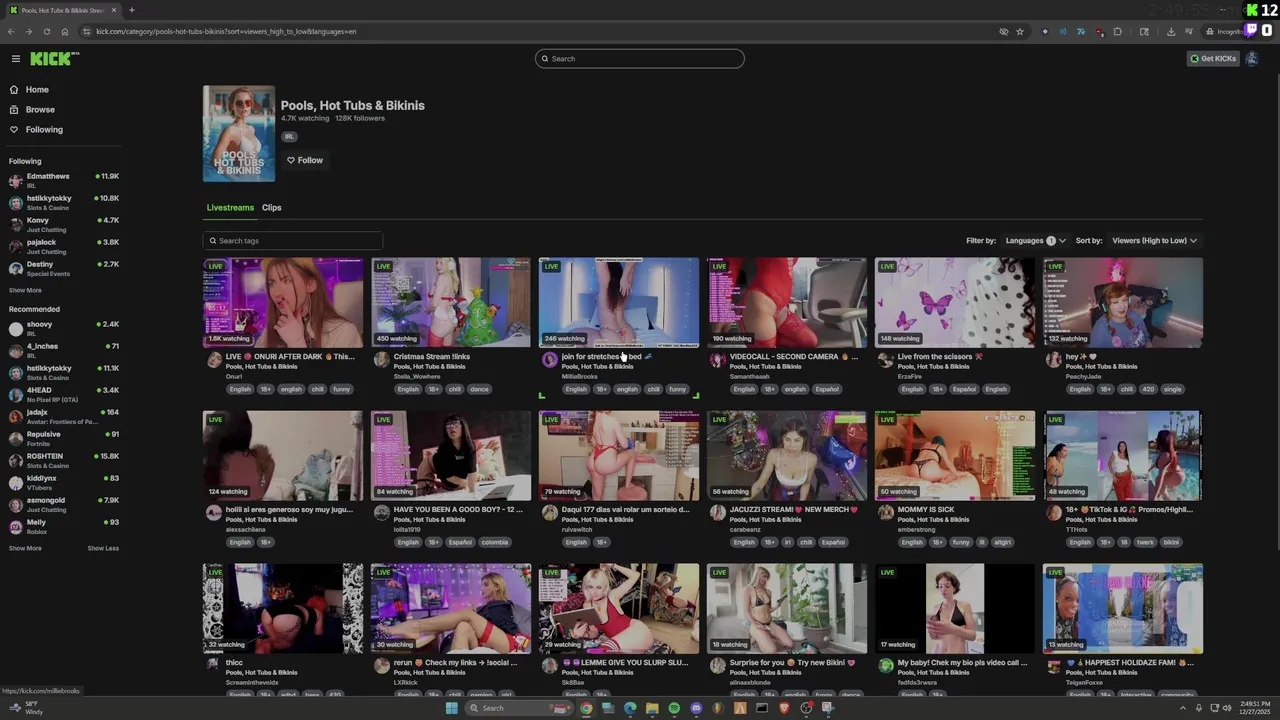The image size is (1280, 720).
Task: Open Spotify from the taskbar
Action: tap(674, 708)
